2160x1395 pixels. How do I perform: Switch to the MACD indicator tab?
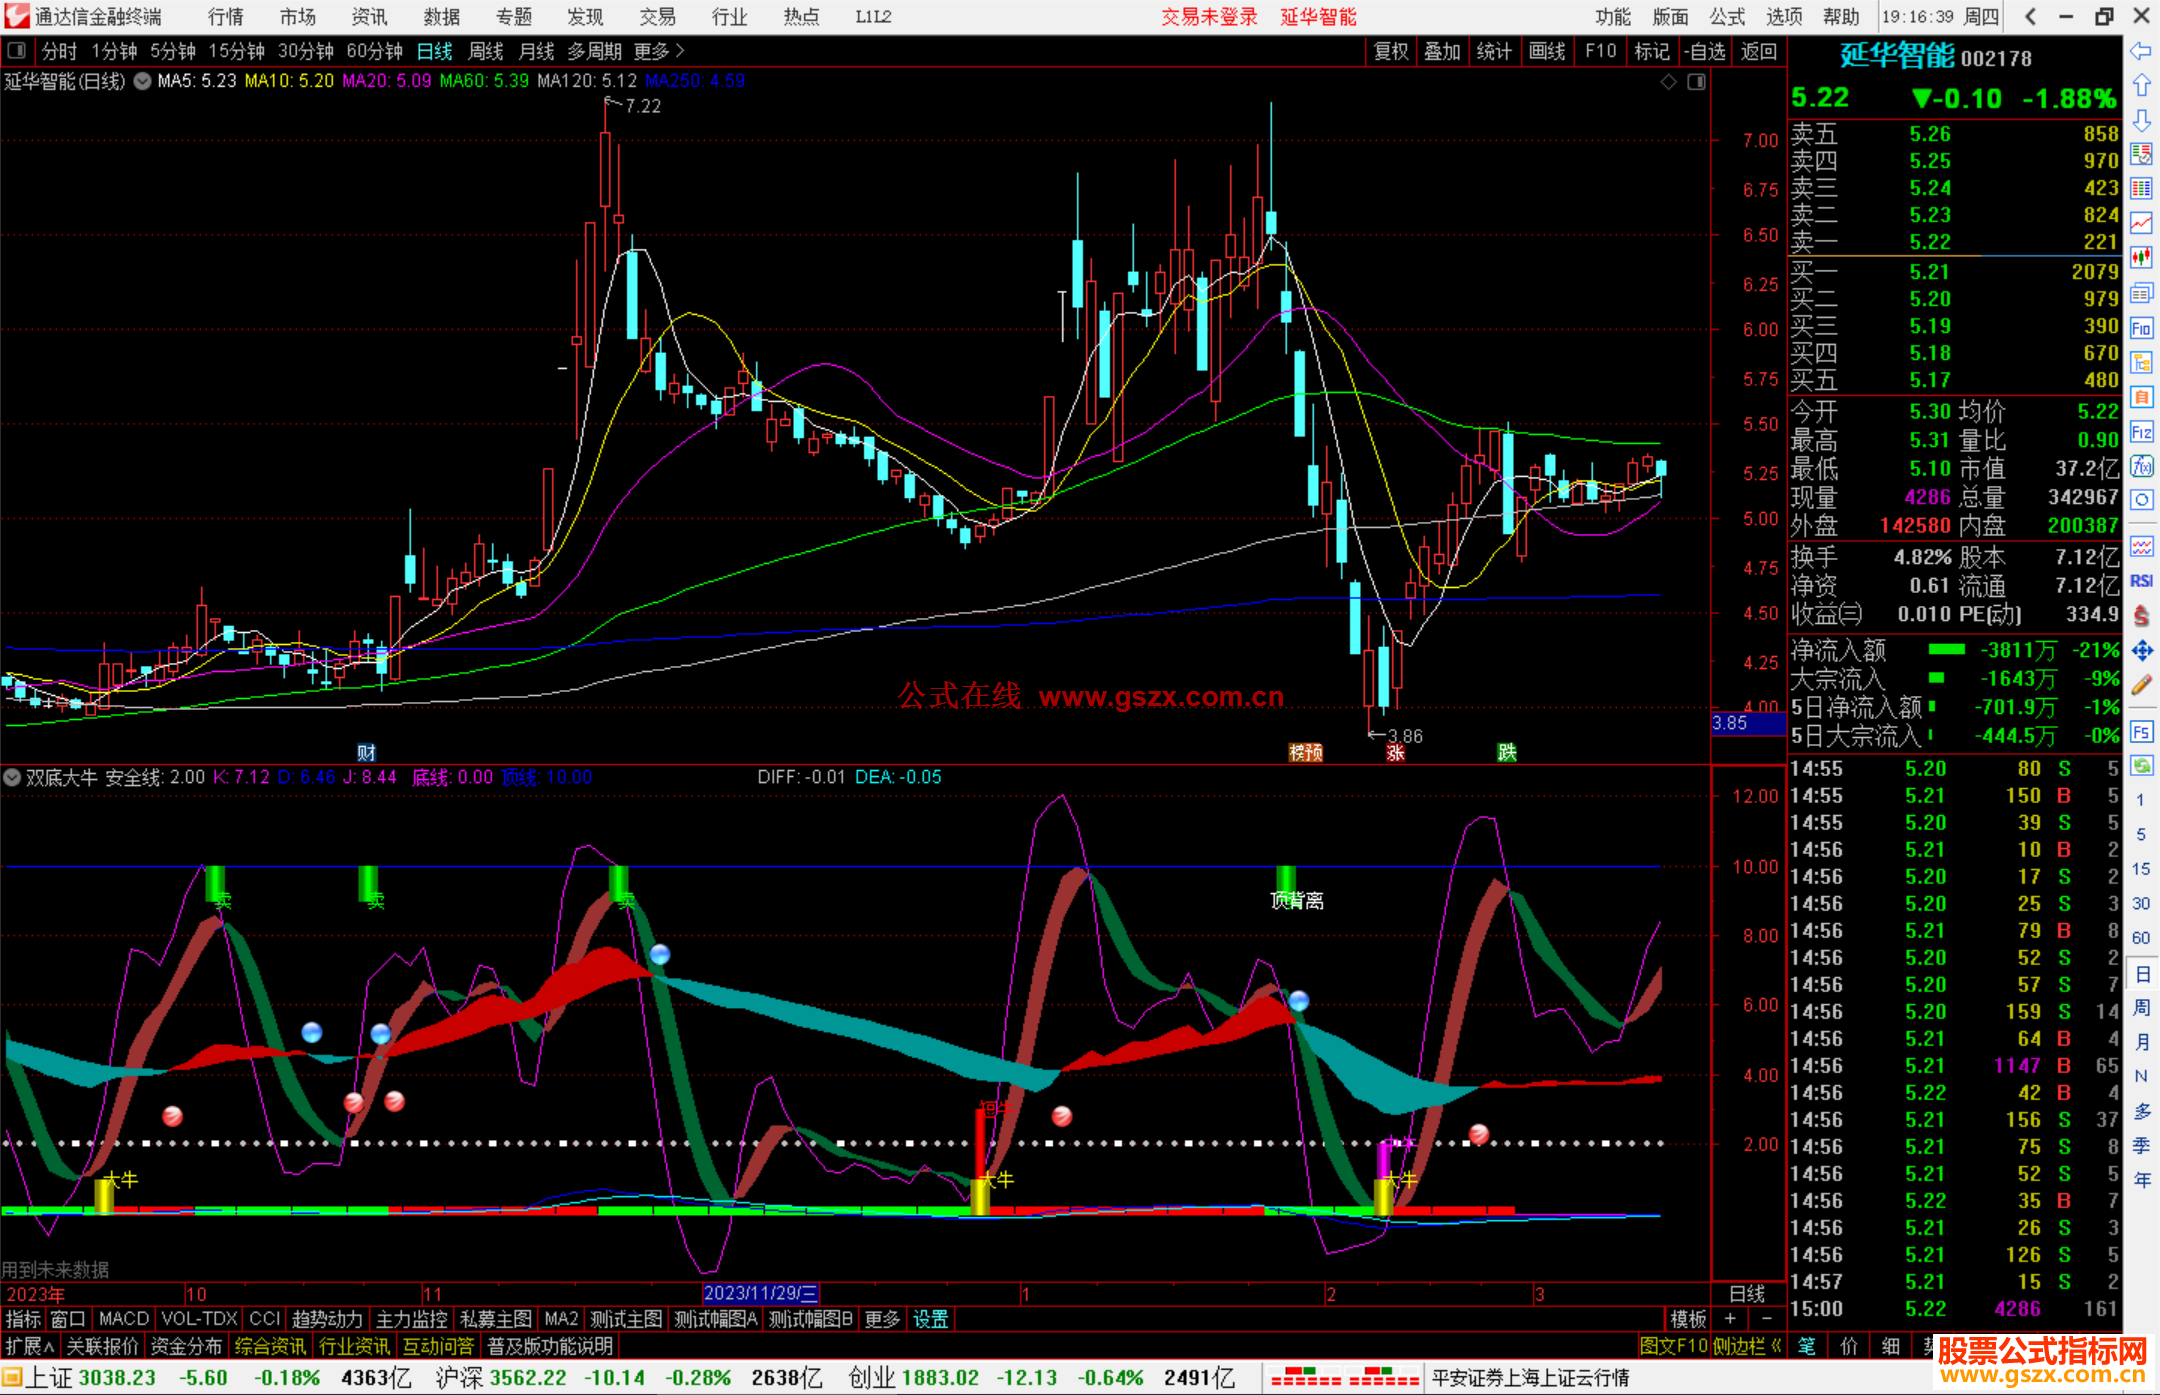coord(123,1319)
